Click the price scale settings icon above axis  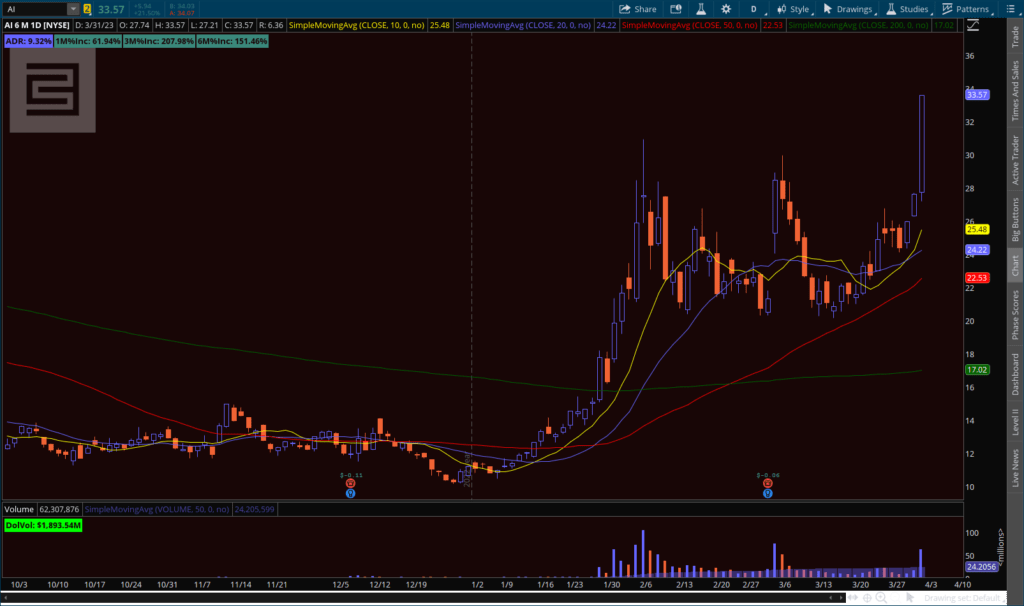point(973,25)
